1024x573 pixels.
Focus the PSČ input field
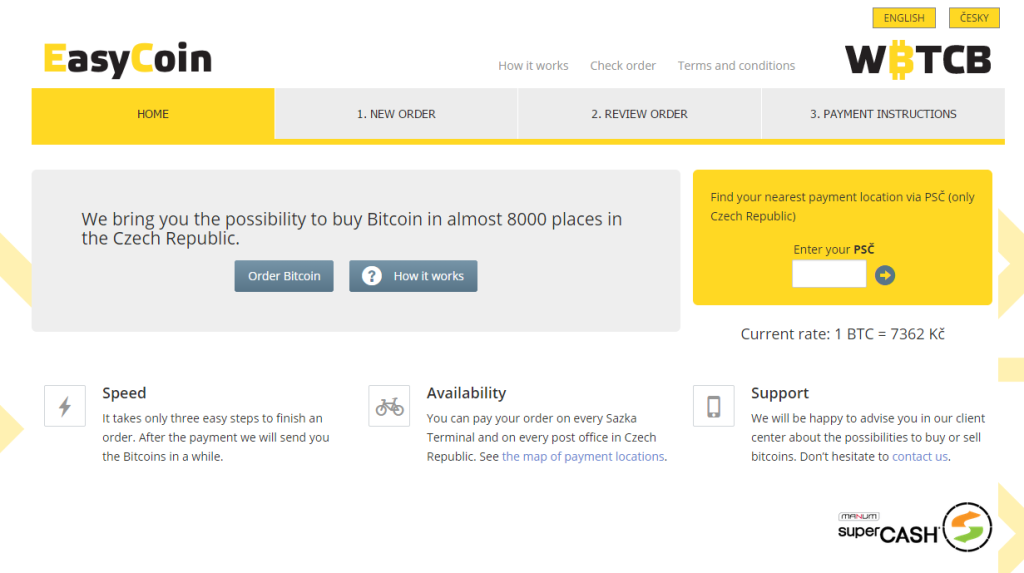click(829, 274)
